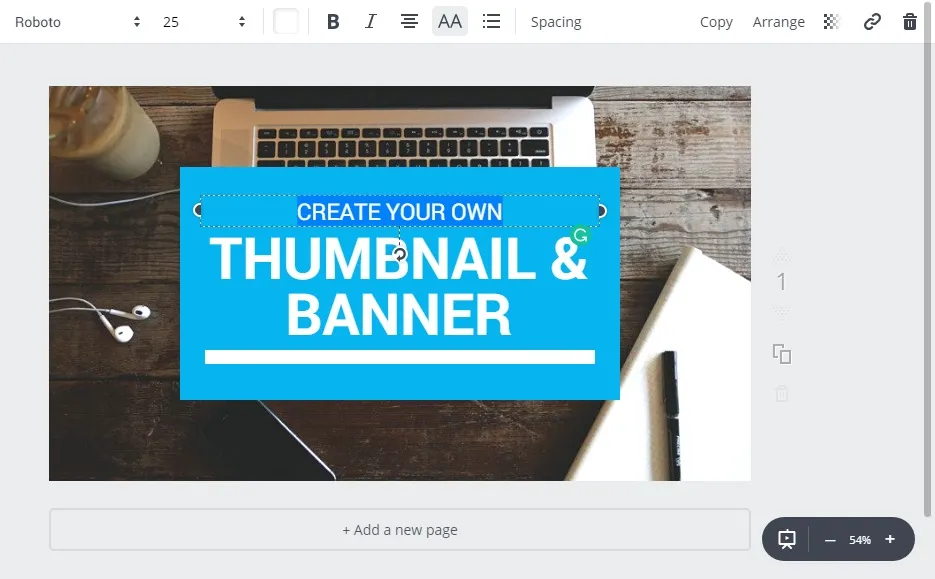This screenshot has height=579, width=935.
Task: Open the Arrange menu
Action: (778, 22)
